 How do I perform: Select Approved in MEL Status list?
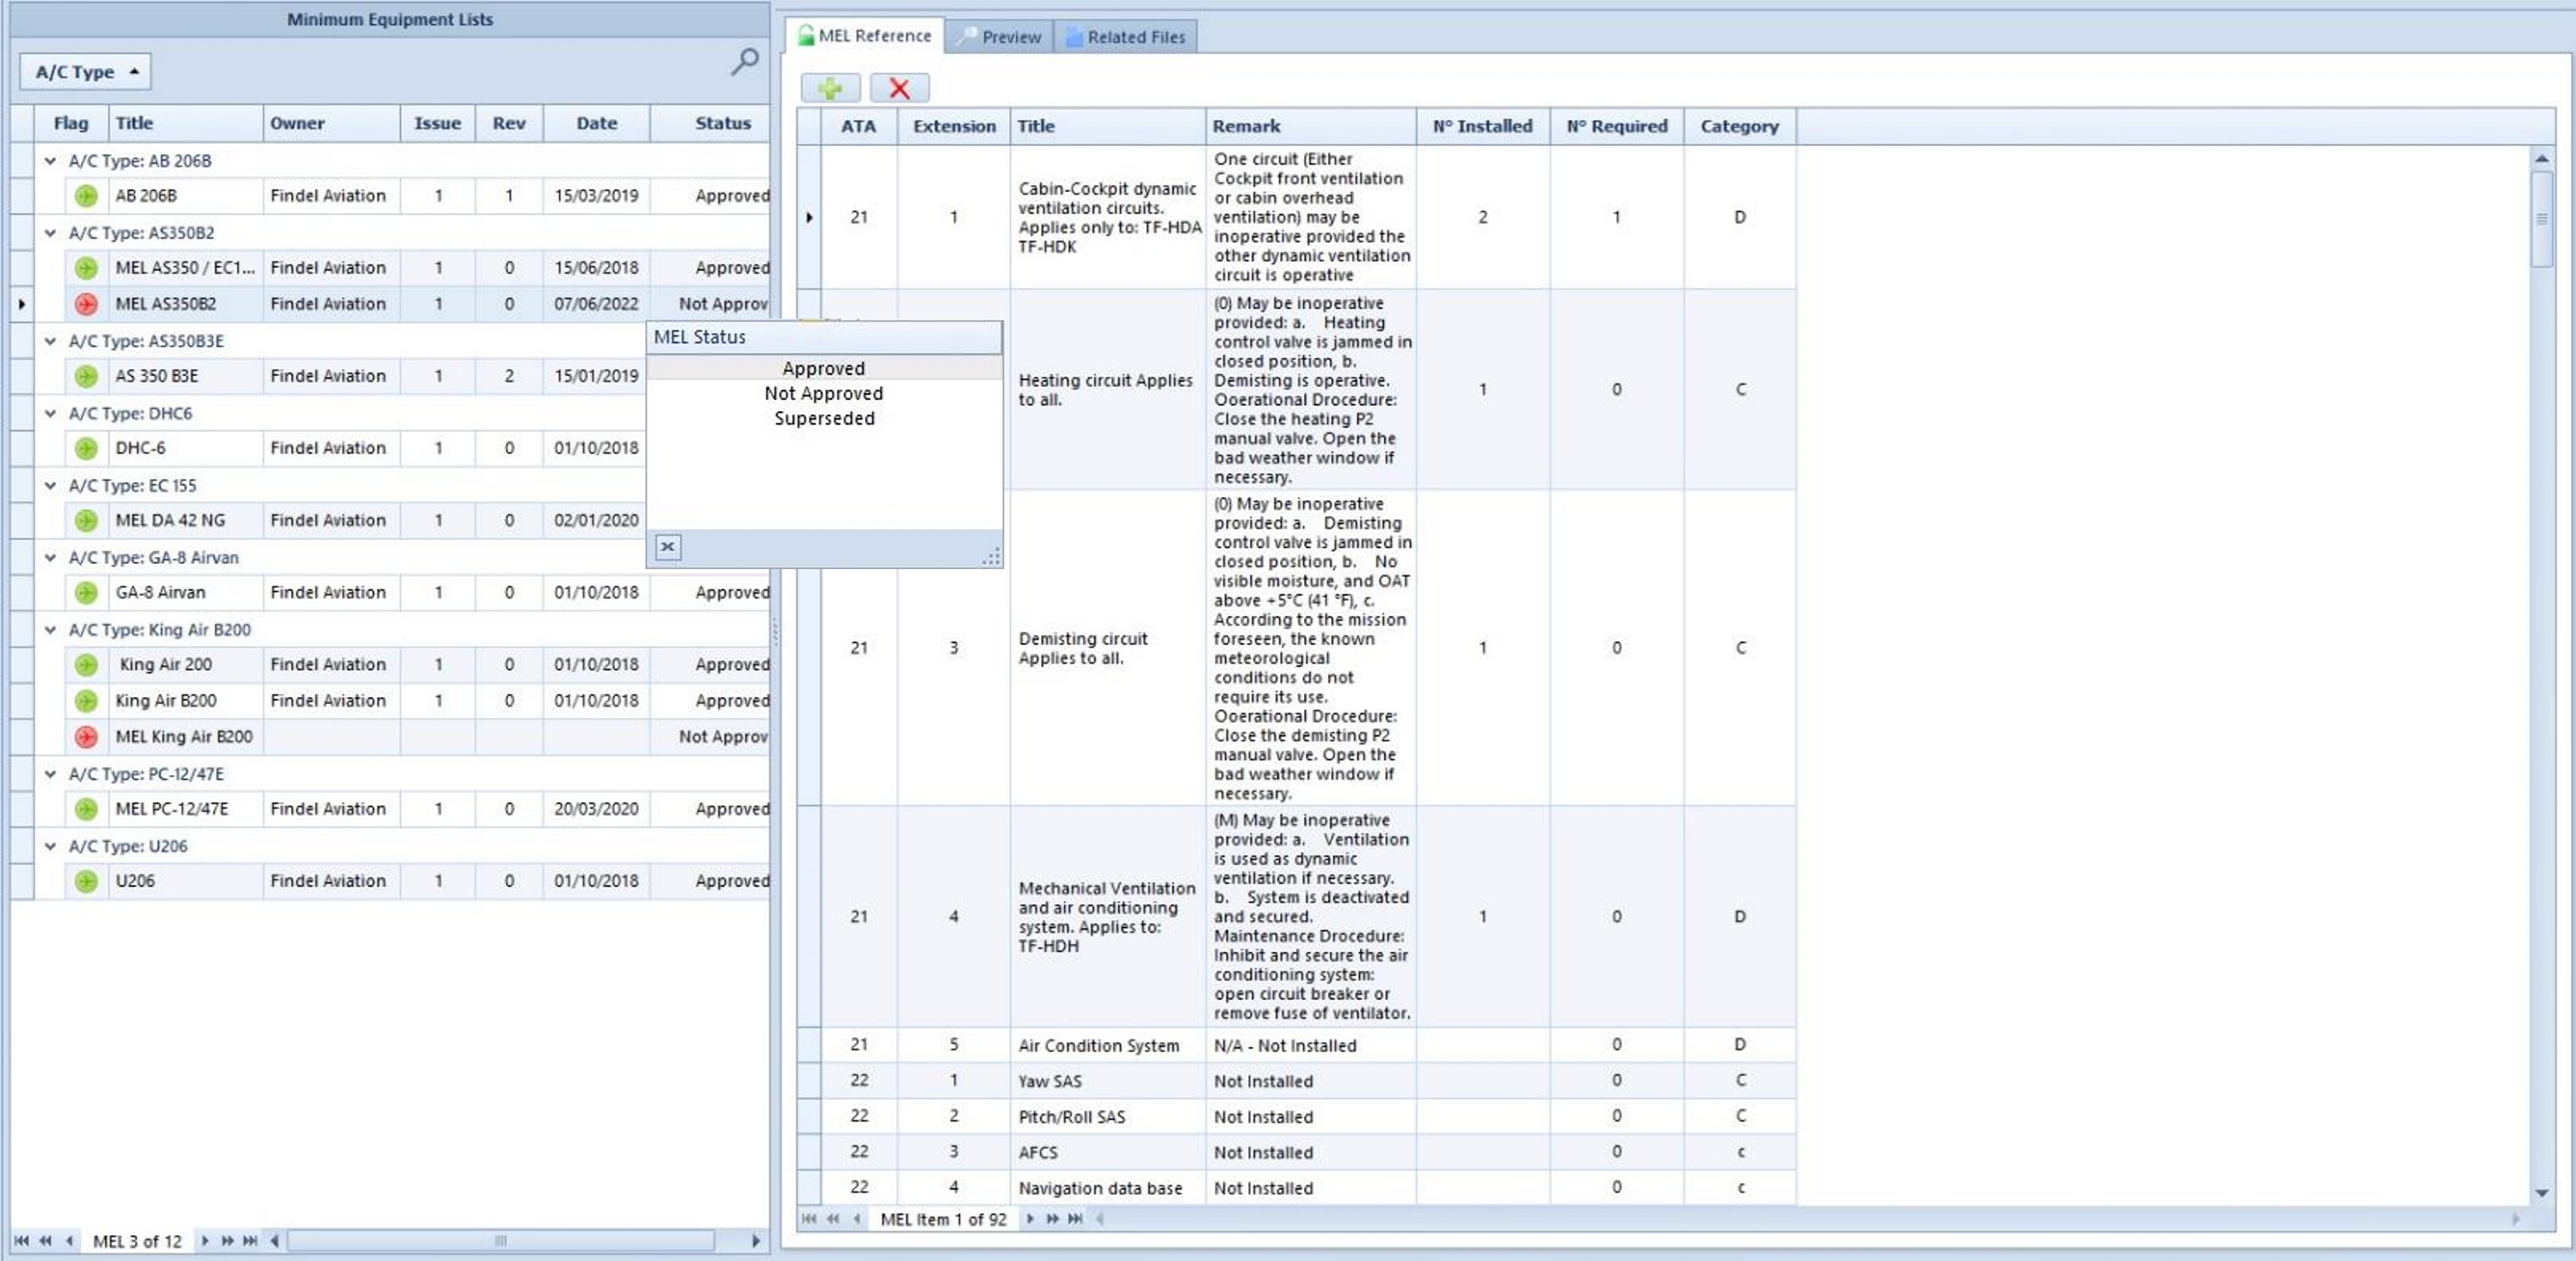click(x=824, y=368)
